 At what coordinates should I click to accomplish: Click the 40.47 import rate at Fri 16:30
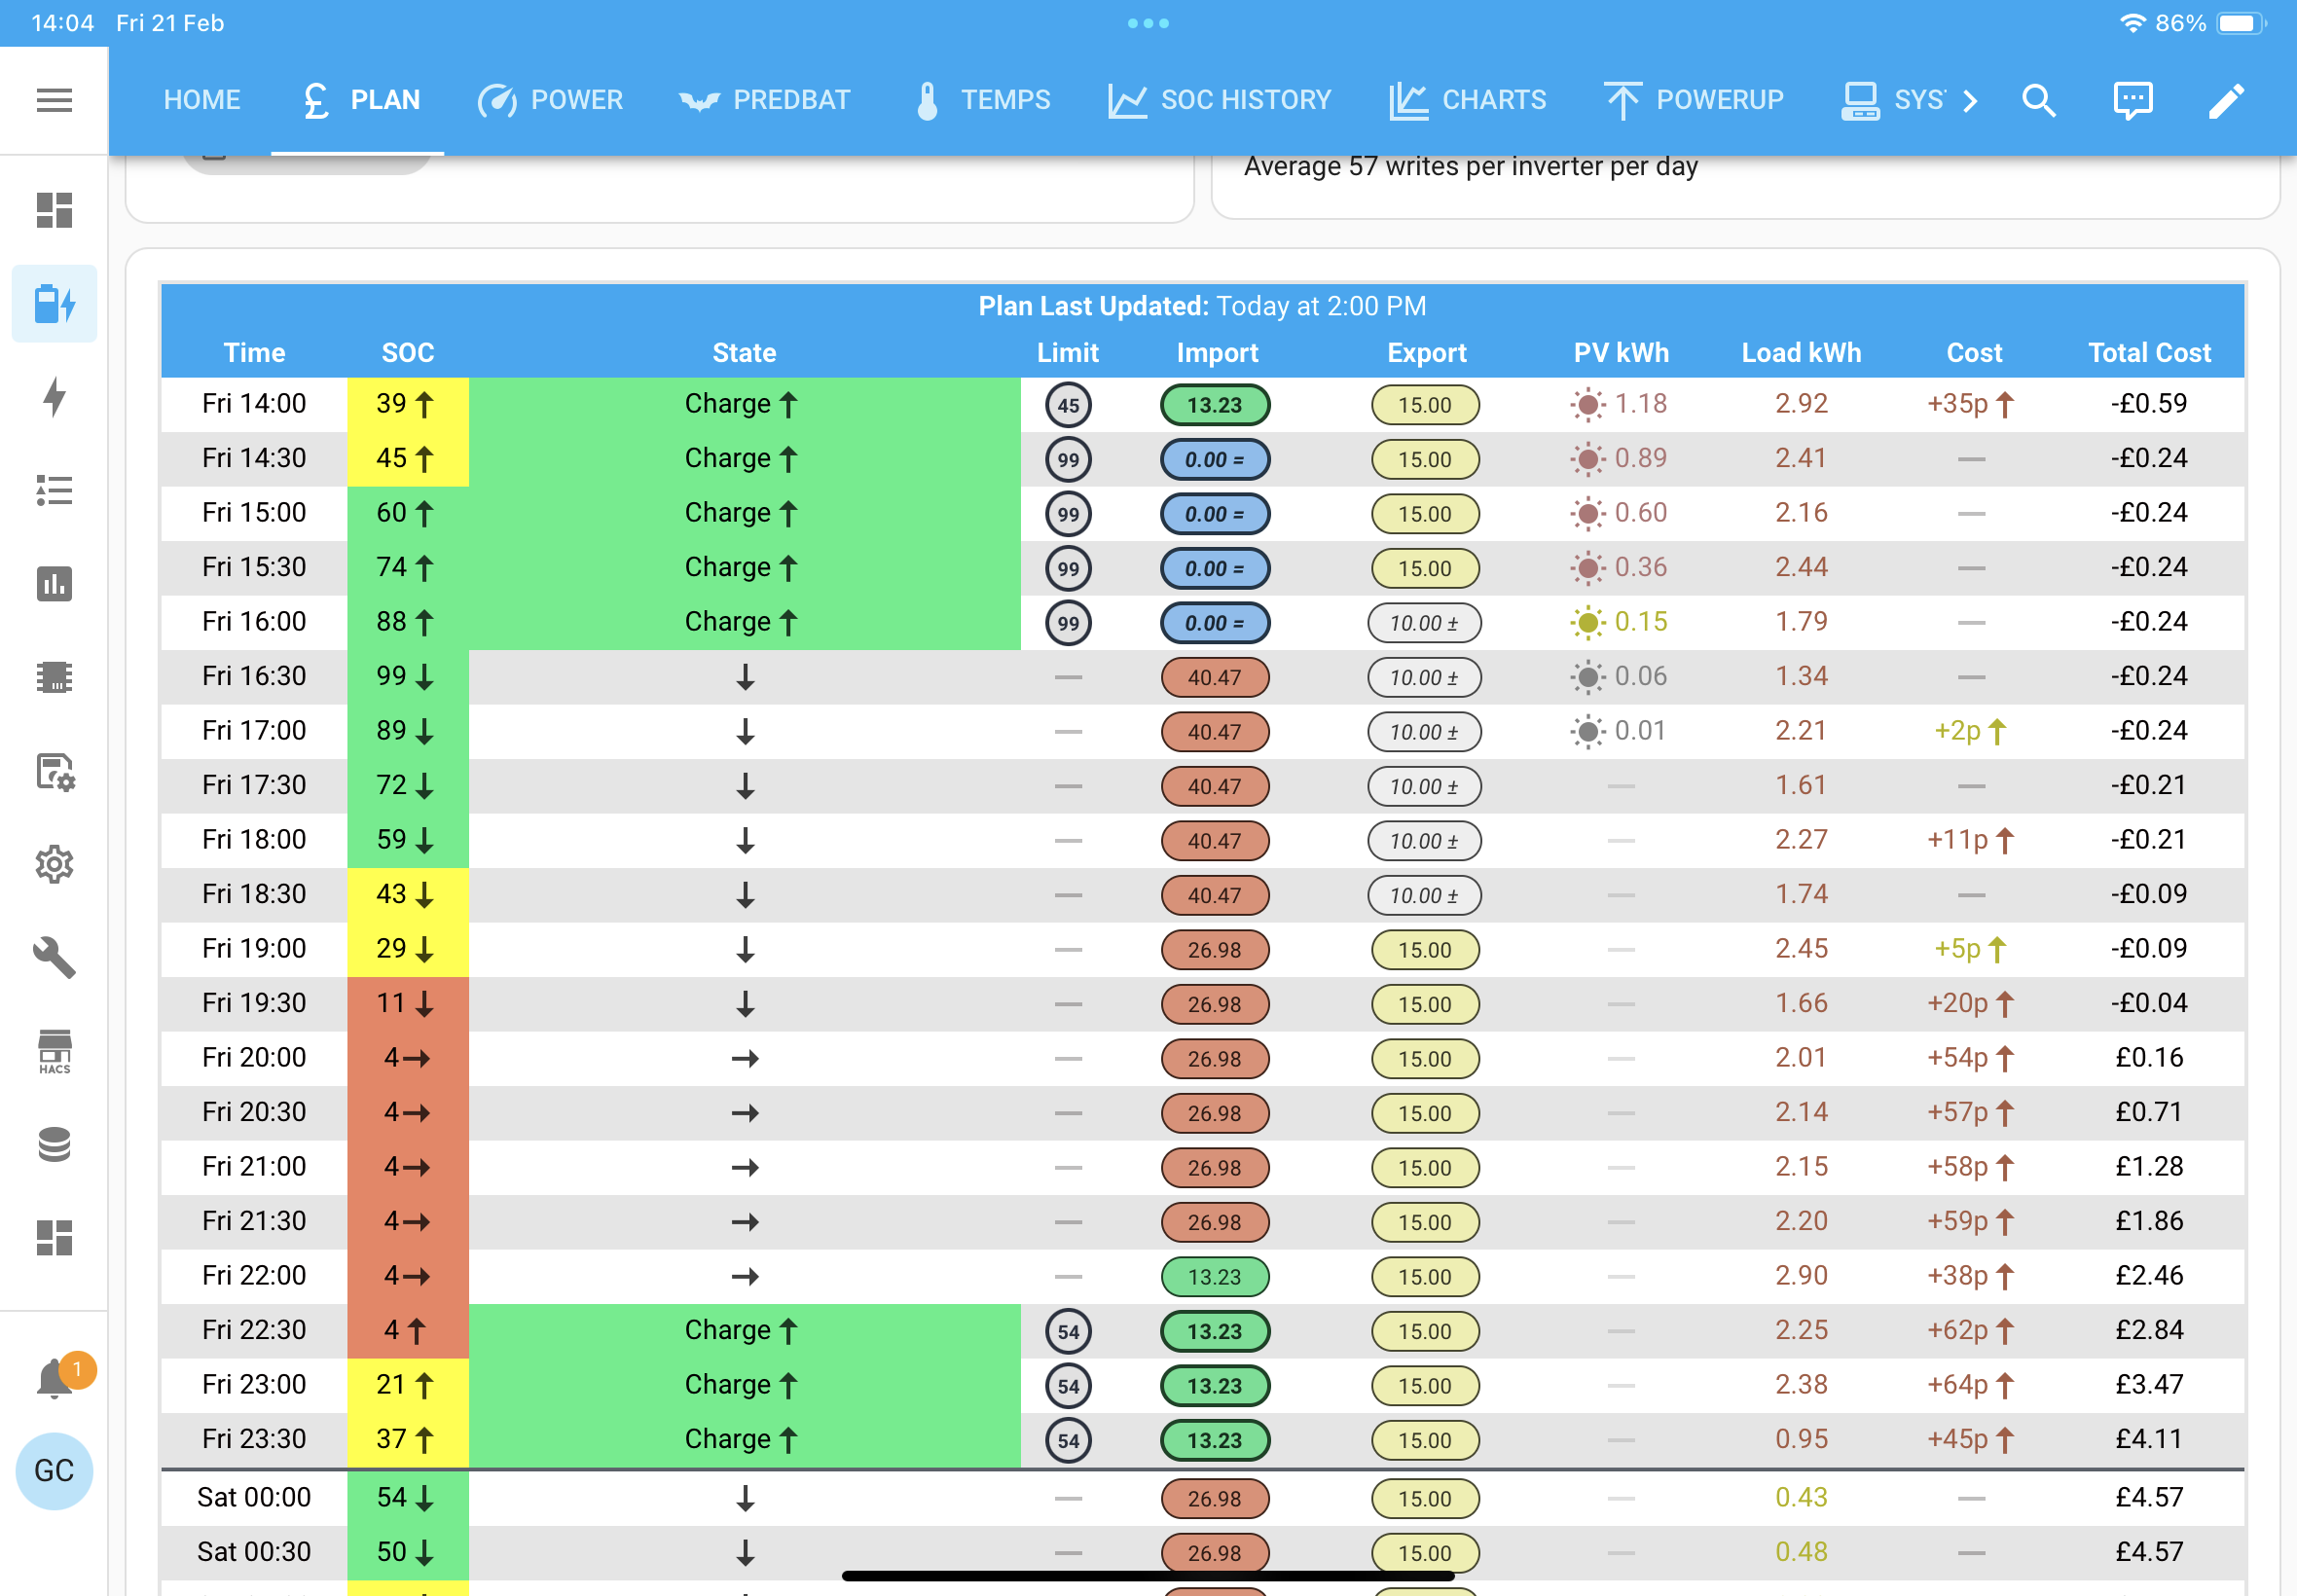coord(1215,677)
